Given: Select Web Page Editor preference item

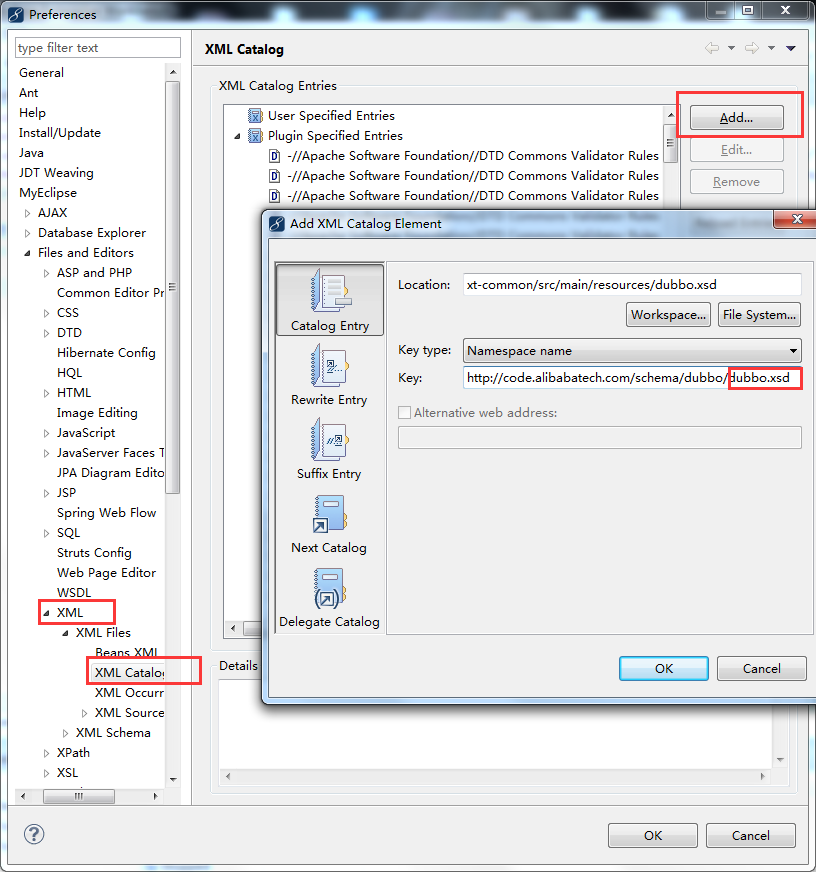Looking at the screenshot, I should coord(106,573).
